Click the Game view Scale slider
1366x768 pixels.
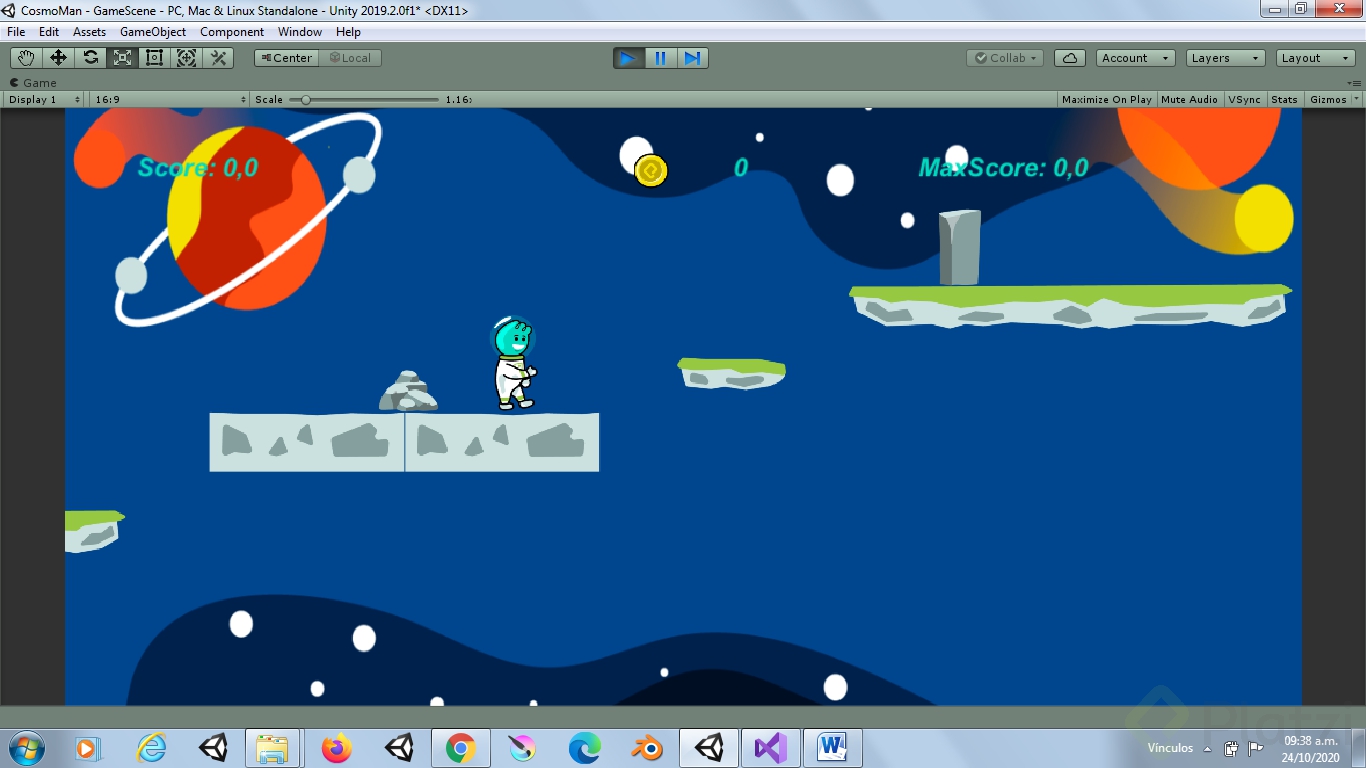[364, 99]
